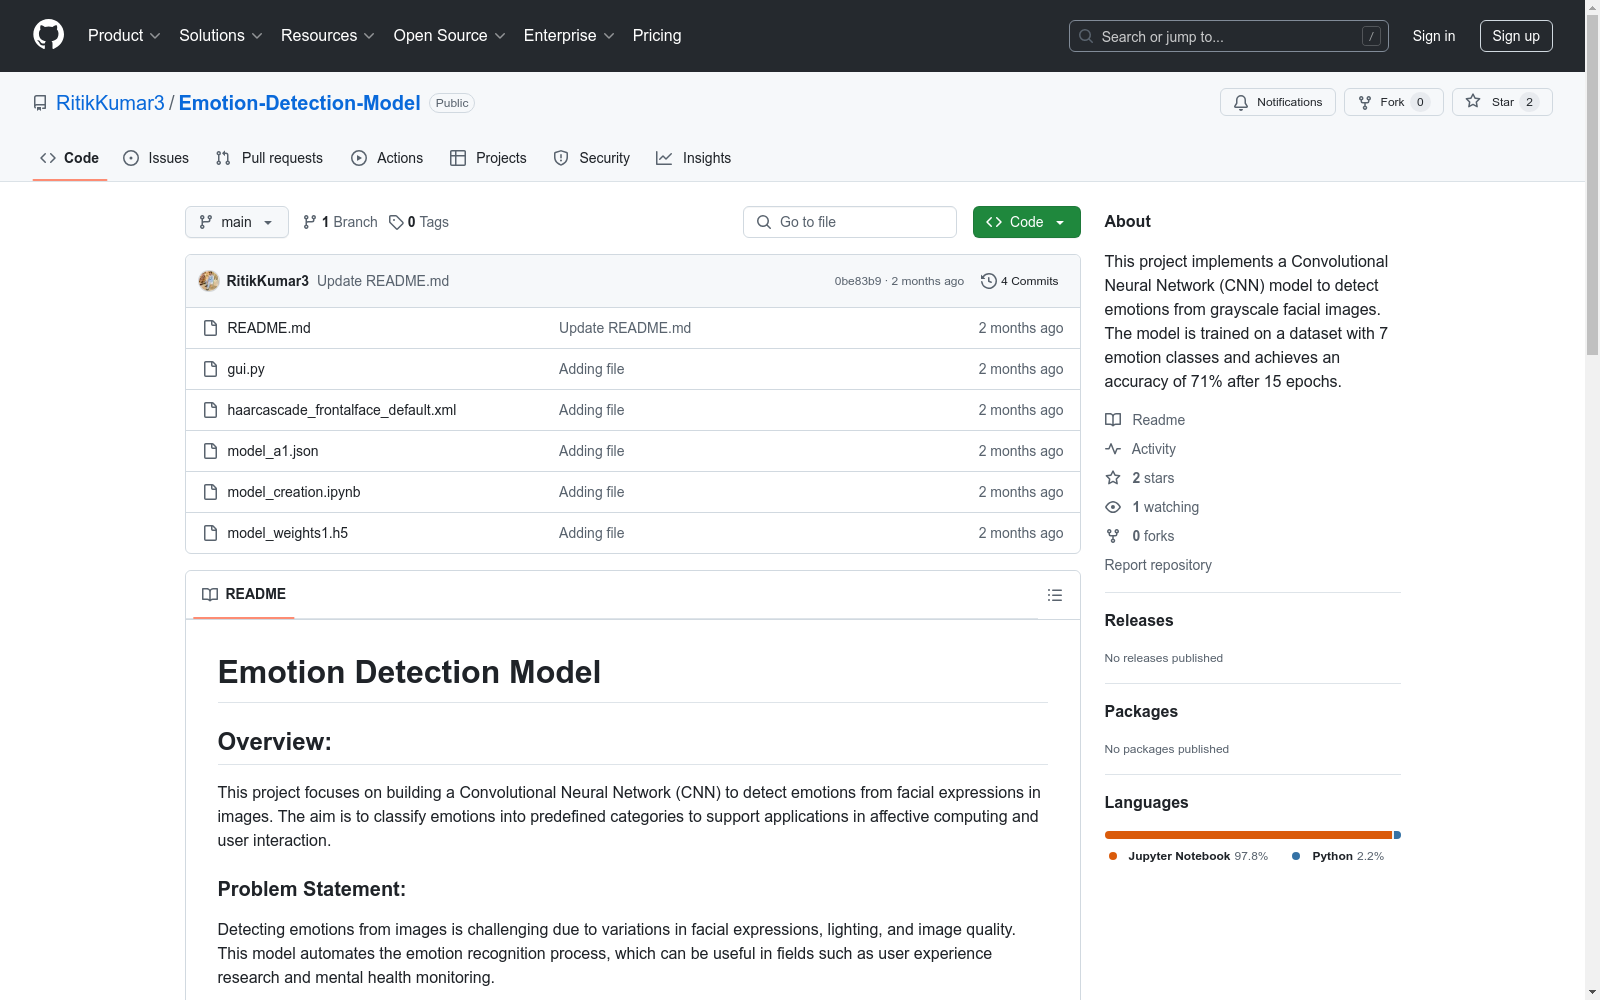
Task: Expand the Enterprise menu
Action: (x=569, y=36)
